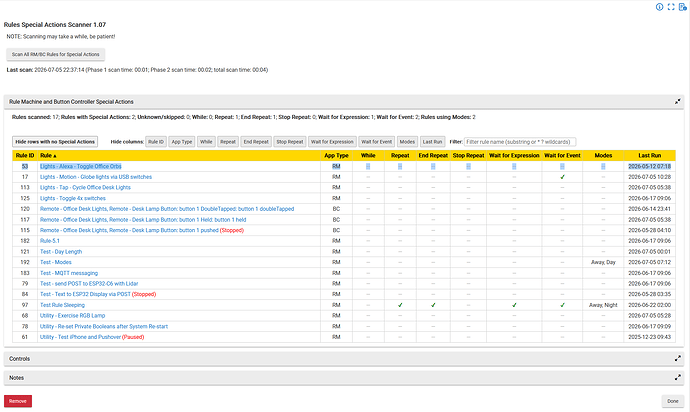Image resolution: width=690 pixels, height=412 pixels.
Task: Open rule Lights - Motion - Globe lights
Action: pos(96,177)
